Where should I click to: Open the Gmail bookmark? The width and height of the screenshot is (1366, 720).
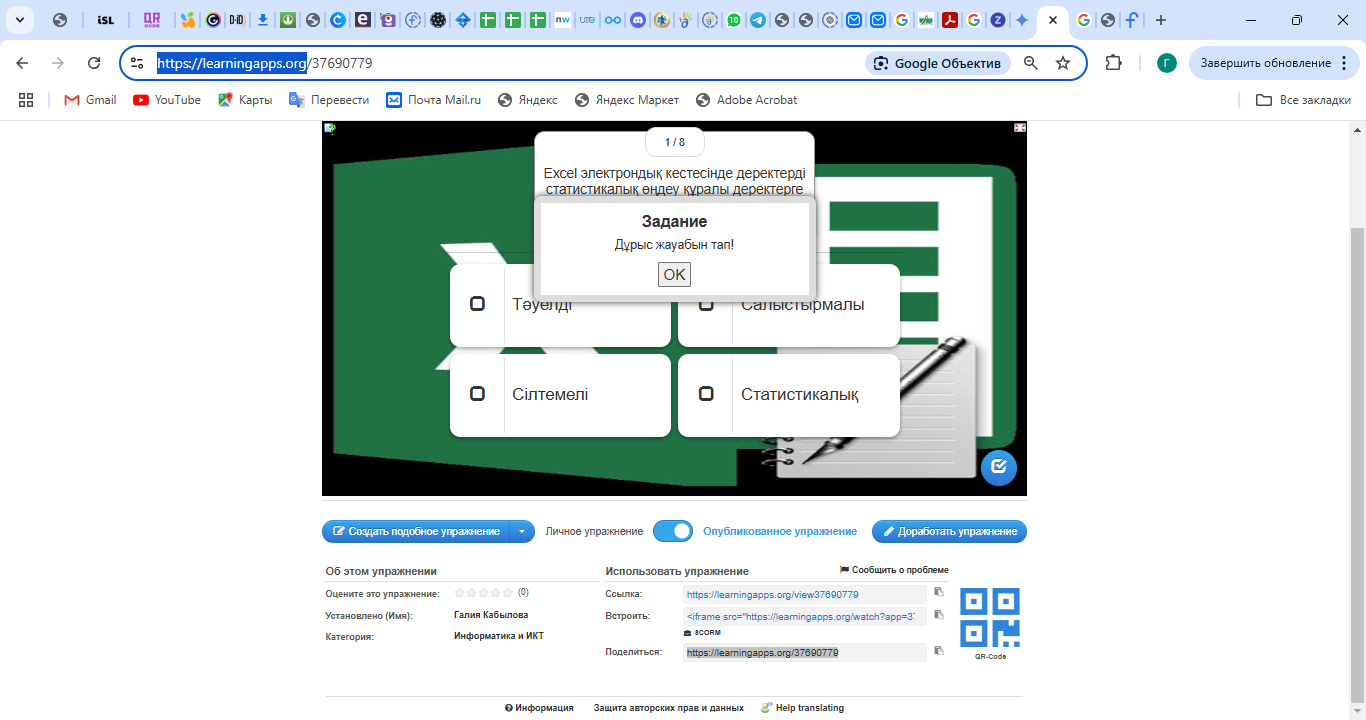[x=90, y=100]
